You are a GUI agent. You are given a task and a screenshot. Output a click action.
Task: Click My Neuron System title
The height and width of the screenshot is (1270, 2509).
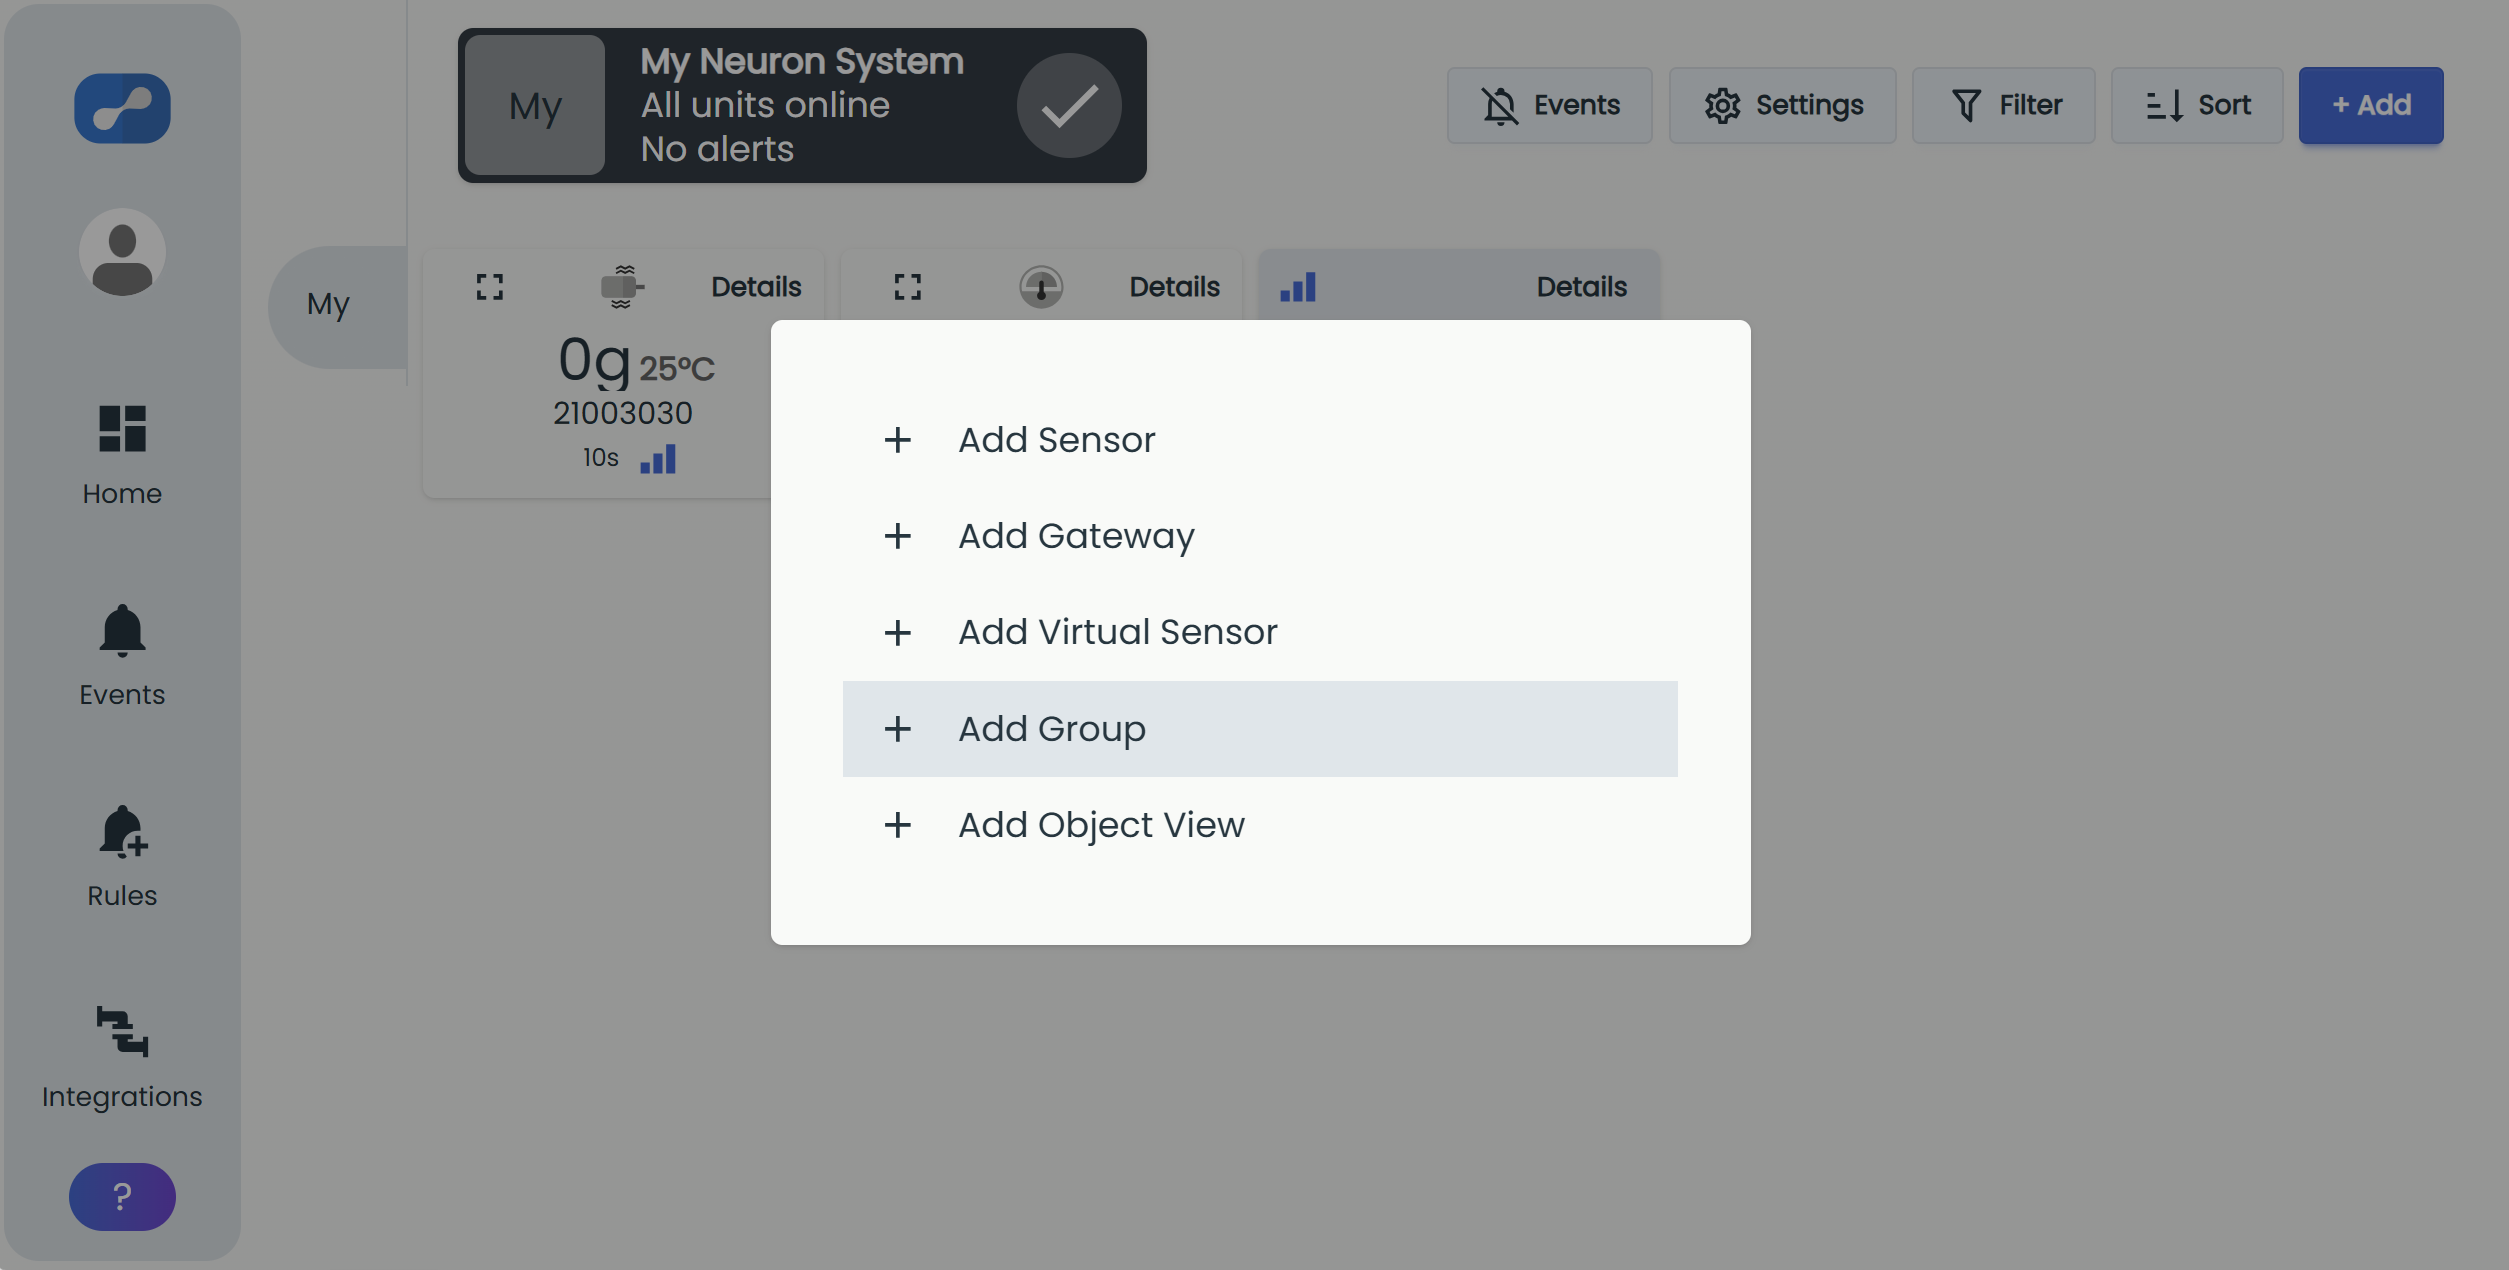tap(802, 62)
